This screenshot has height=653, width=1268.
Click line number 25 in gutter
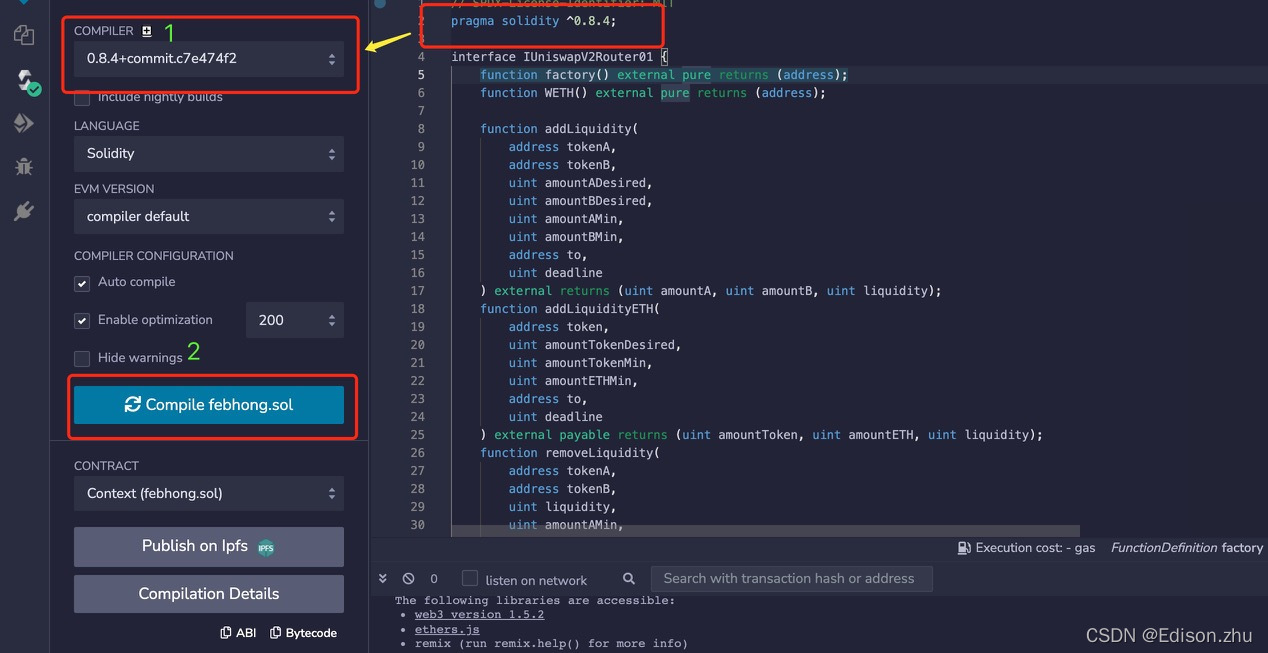[x=417, y=435]
